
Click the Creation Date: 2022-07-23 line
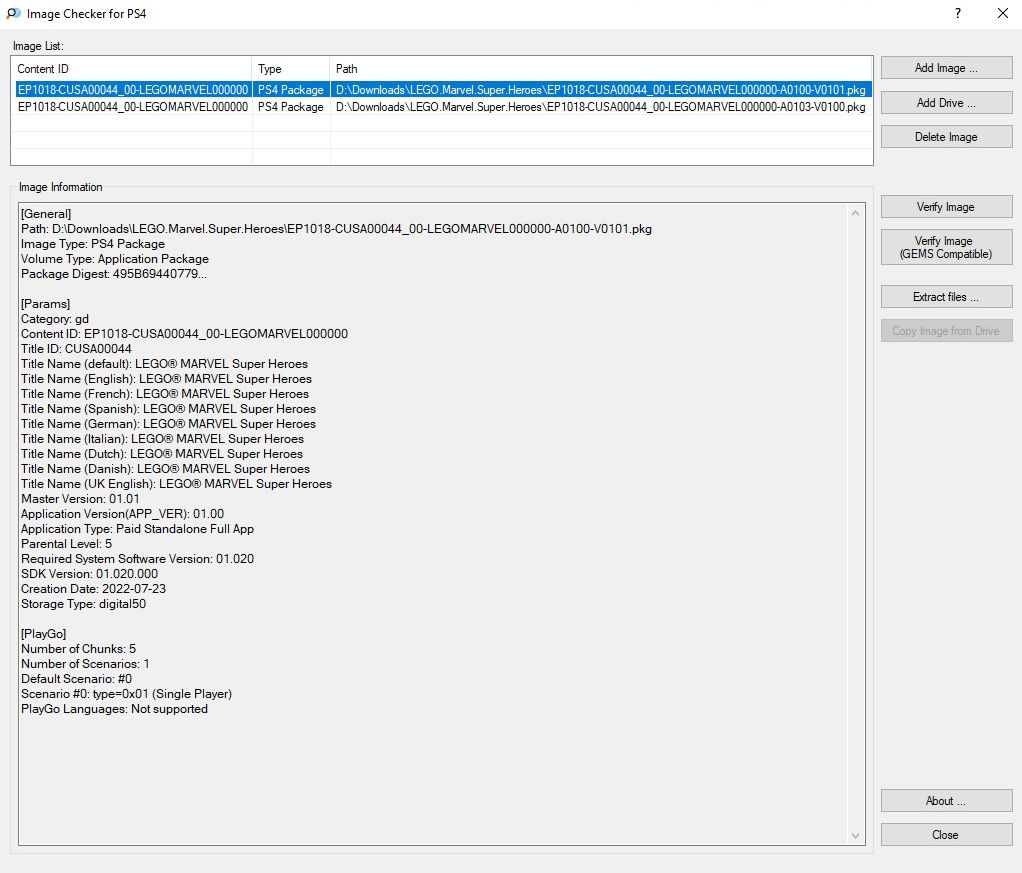pyautogui.click(x=93, y=589)
